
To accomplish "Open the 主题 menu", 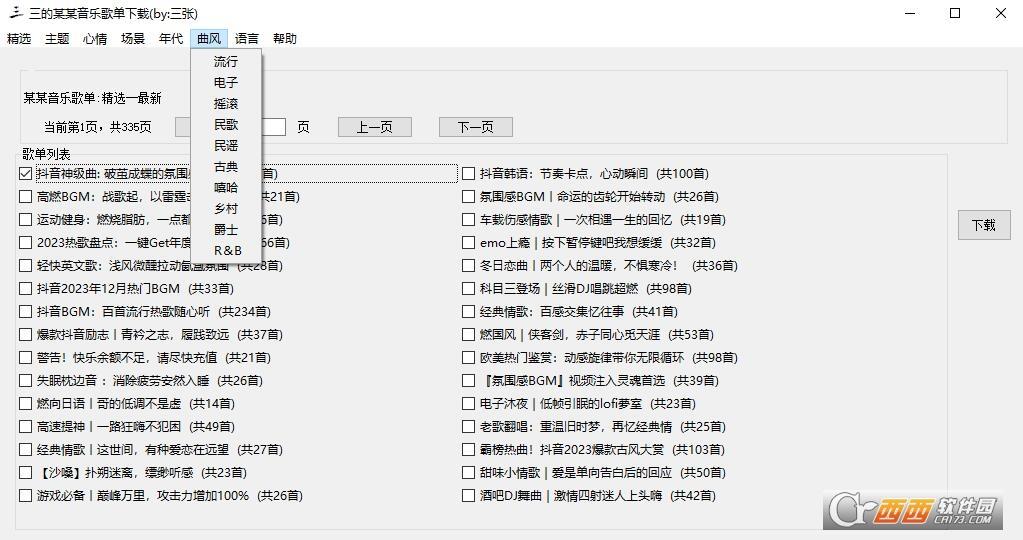I will [x=57, y=39].
